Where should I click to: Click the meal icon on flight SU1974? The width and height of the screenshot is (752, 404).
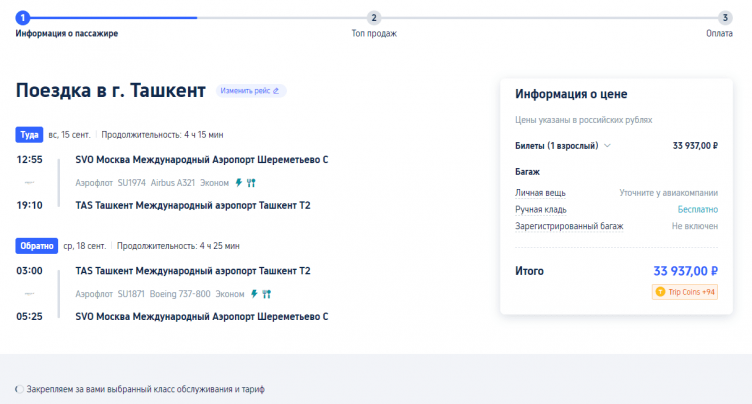pos(251,183)
